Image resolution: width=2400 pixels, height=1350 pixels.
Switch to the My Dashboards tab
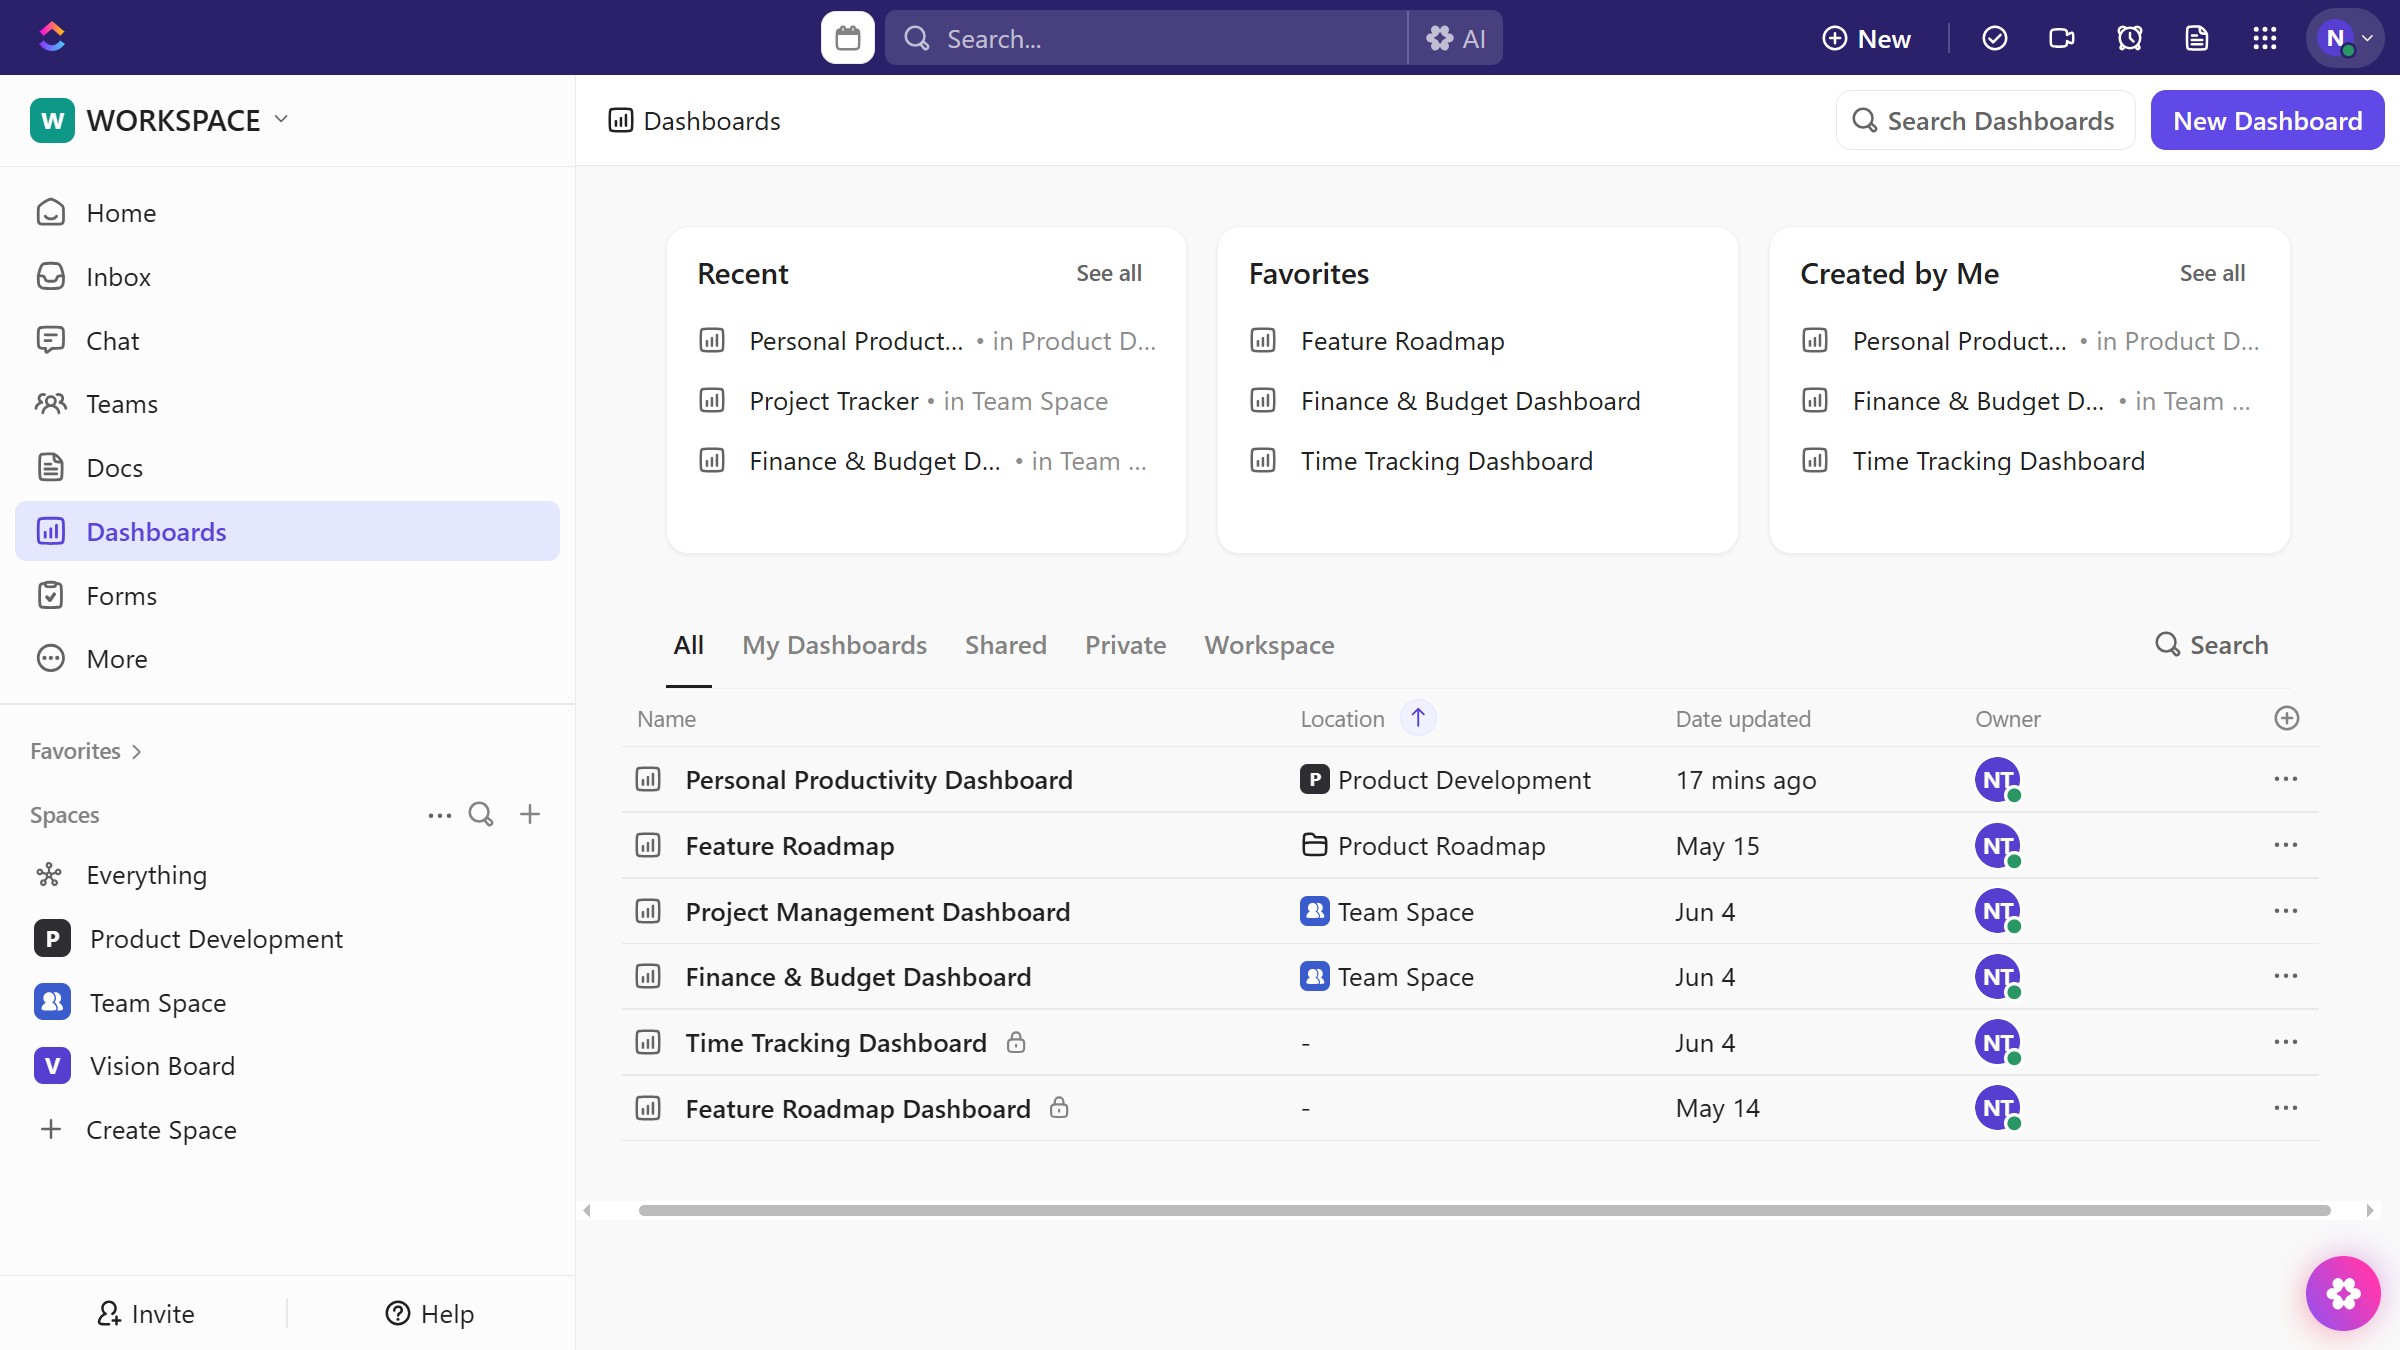tap(835, 645)
